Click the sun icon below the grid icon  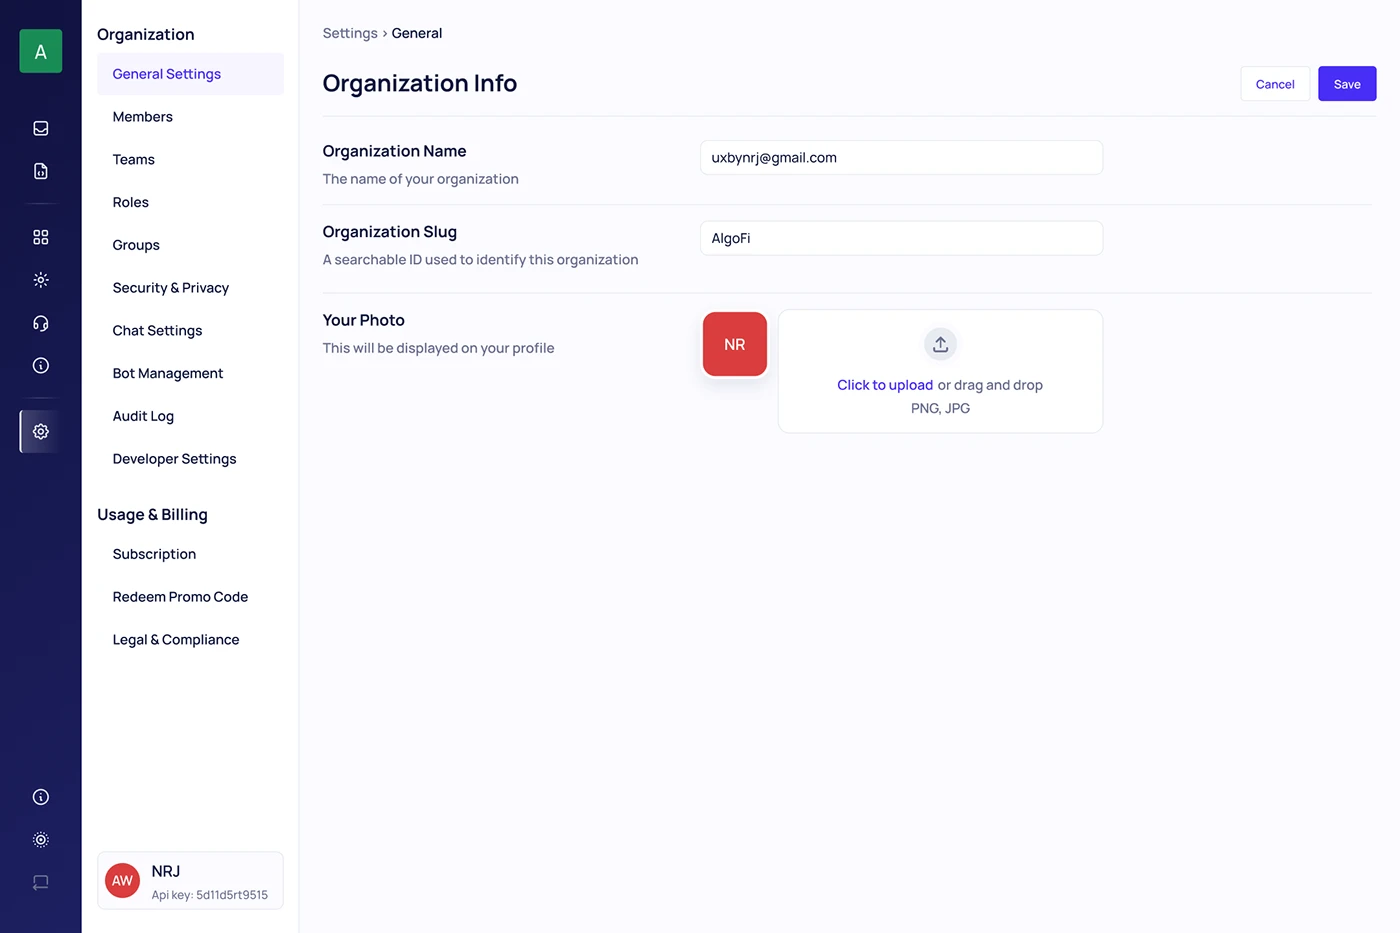pyautogui.click(x=41, y=280)
